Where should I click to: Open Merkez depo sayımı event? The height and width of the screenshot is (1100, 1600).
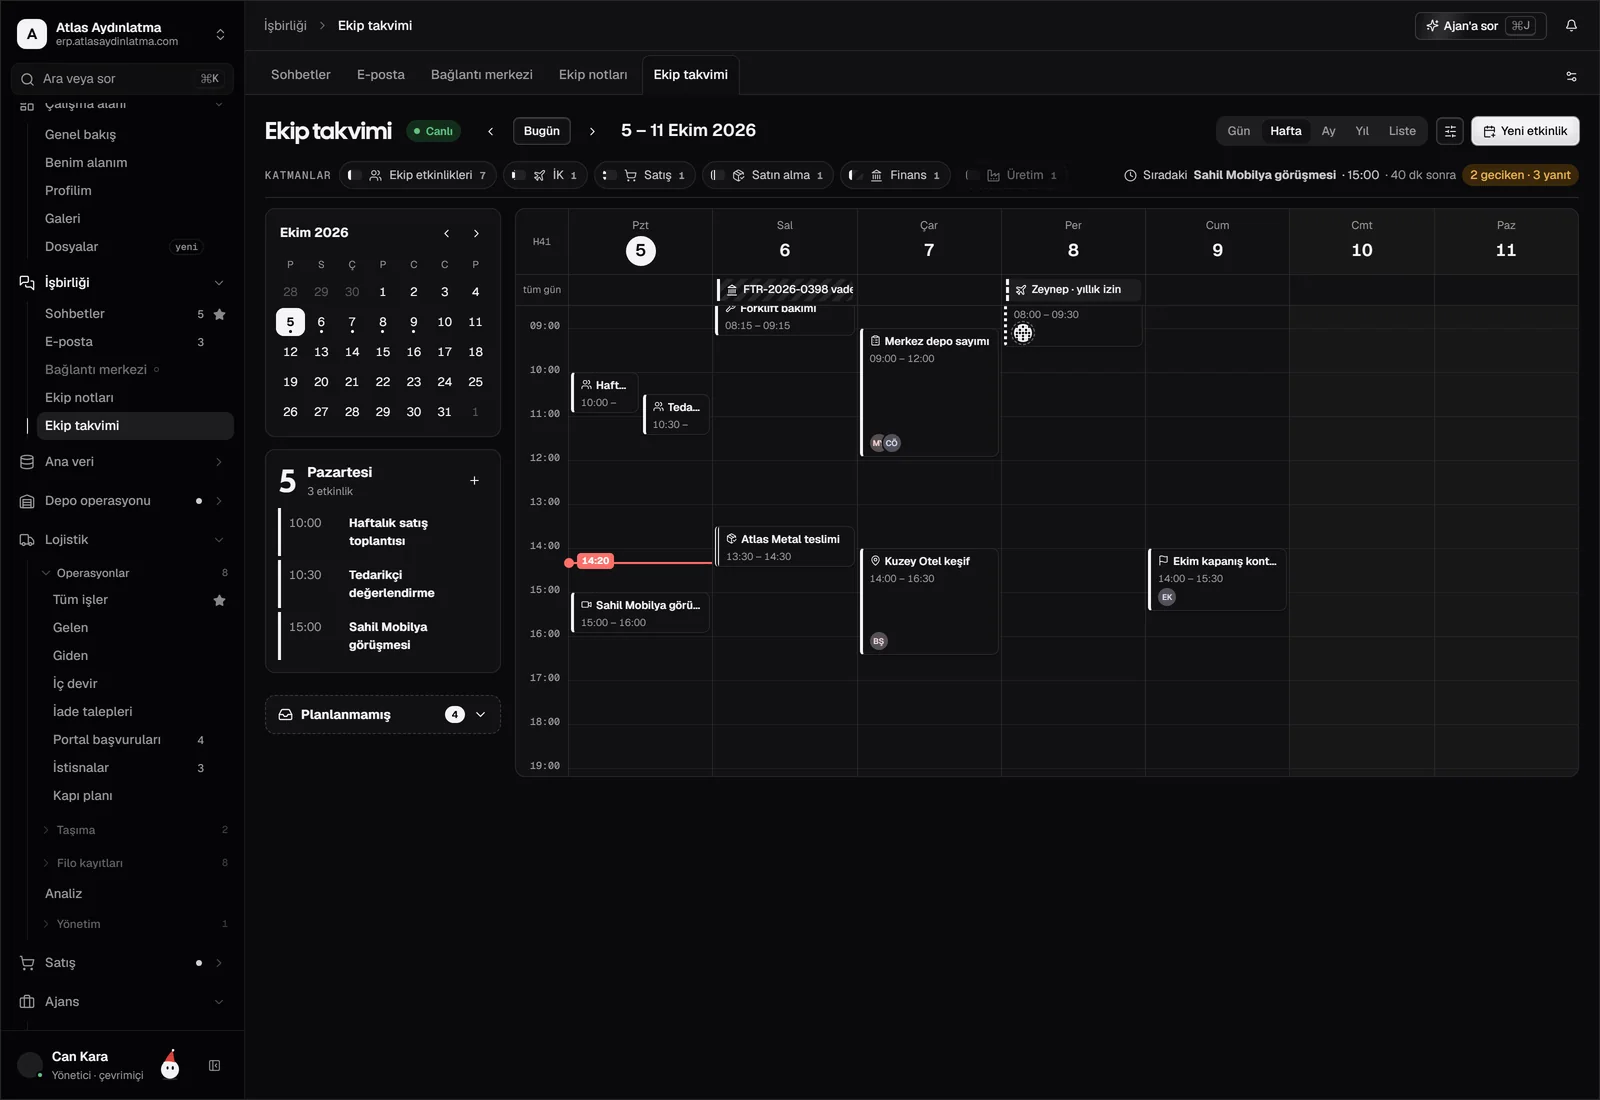click(x=929, y=393)
